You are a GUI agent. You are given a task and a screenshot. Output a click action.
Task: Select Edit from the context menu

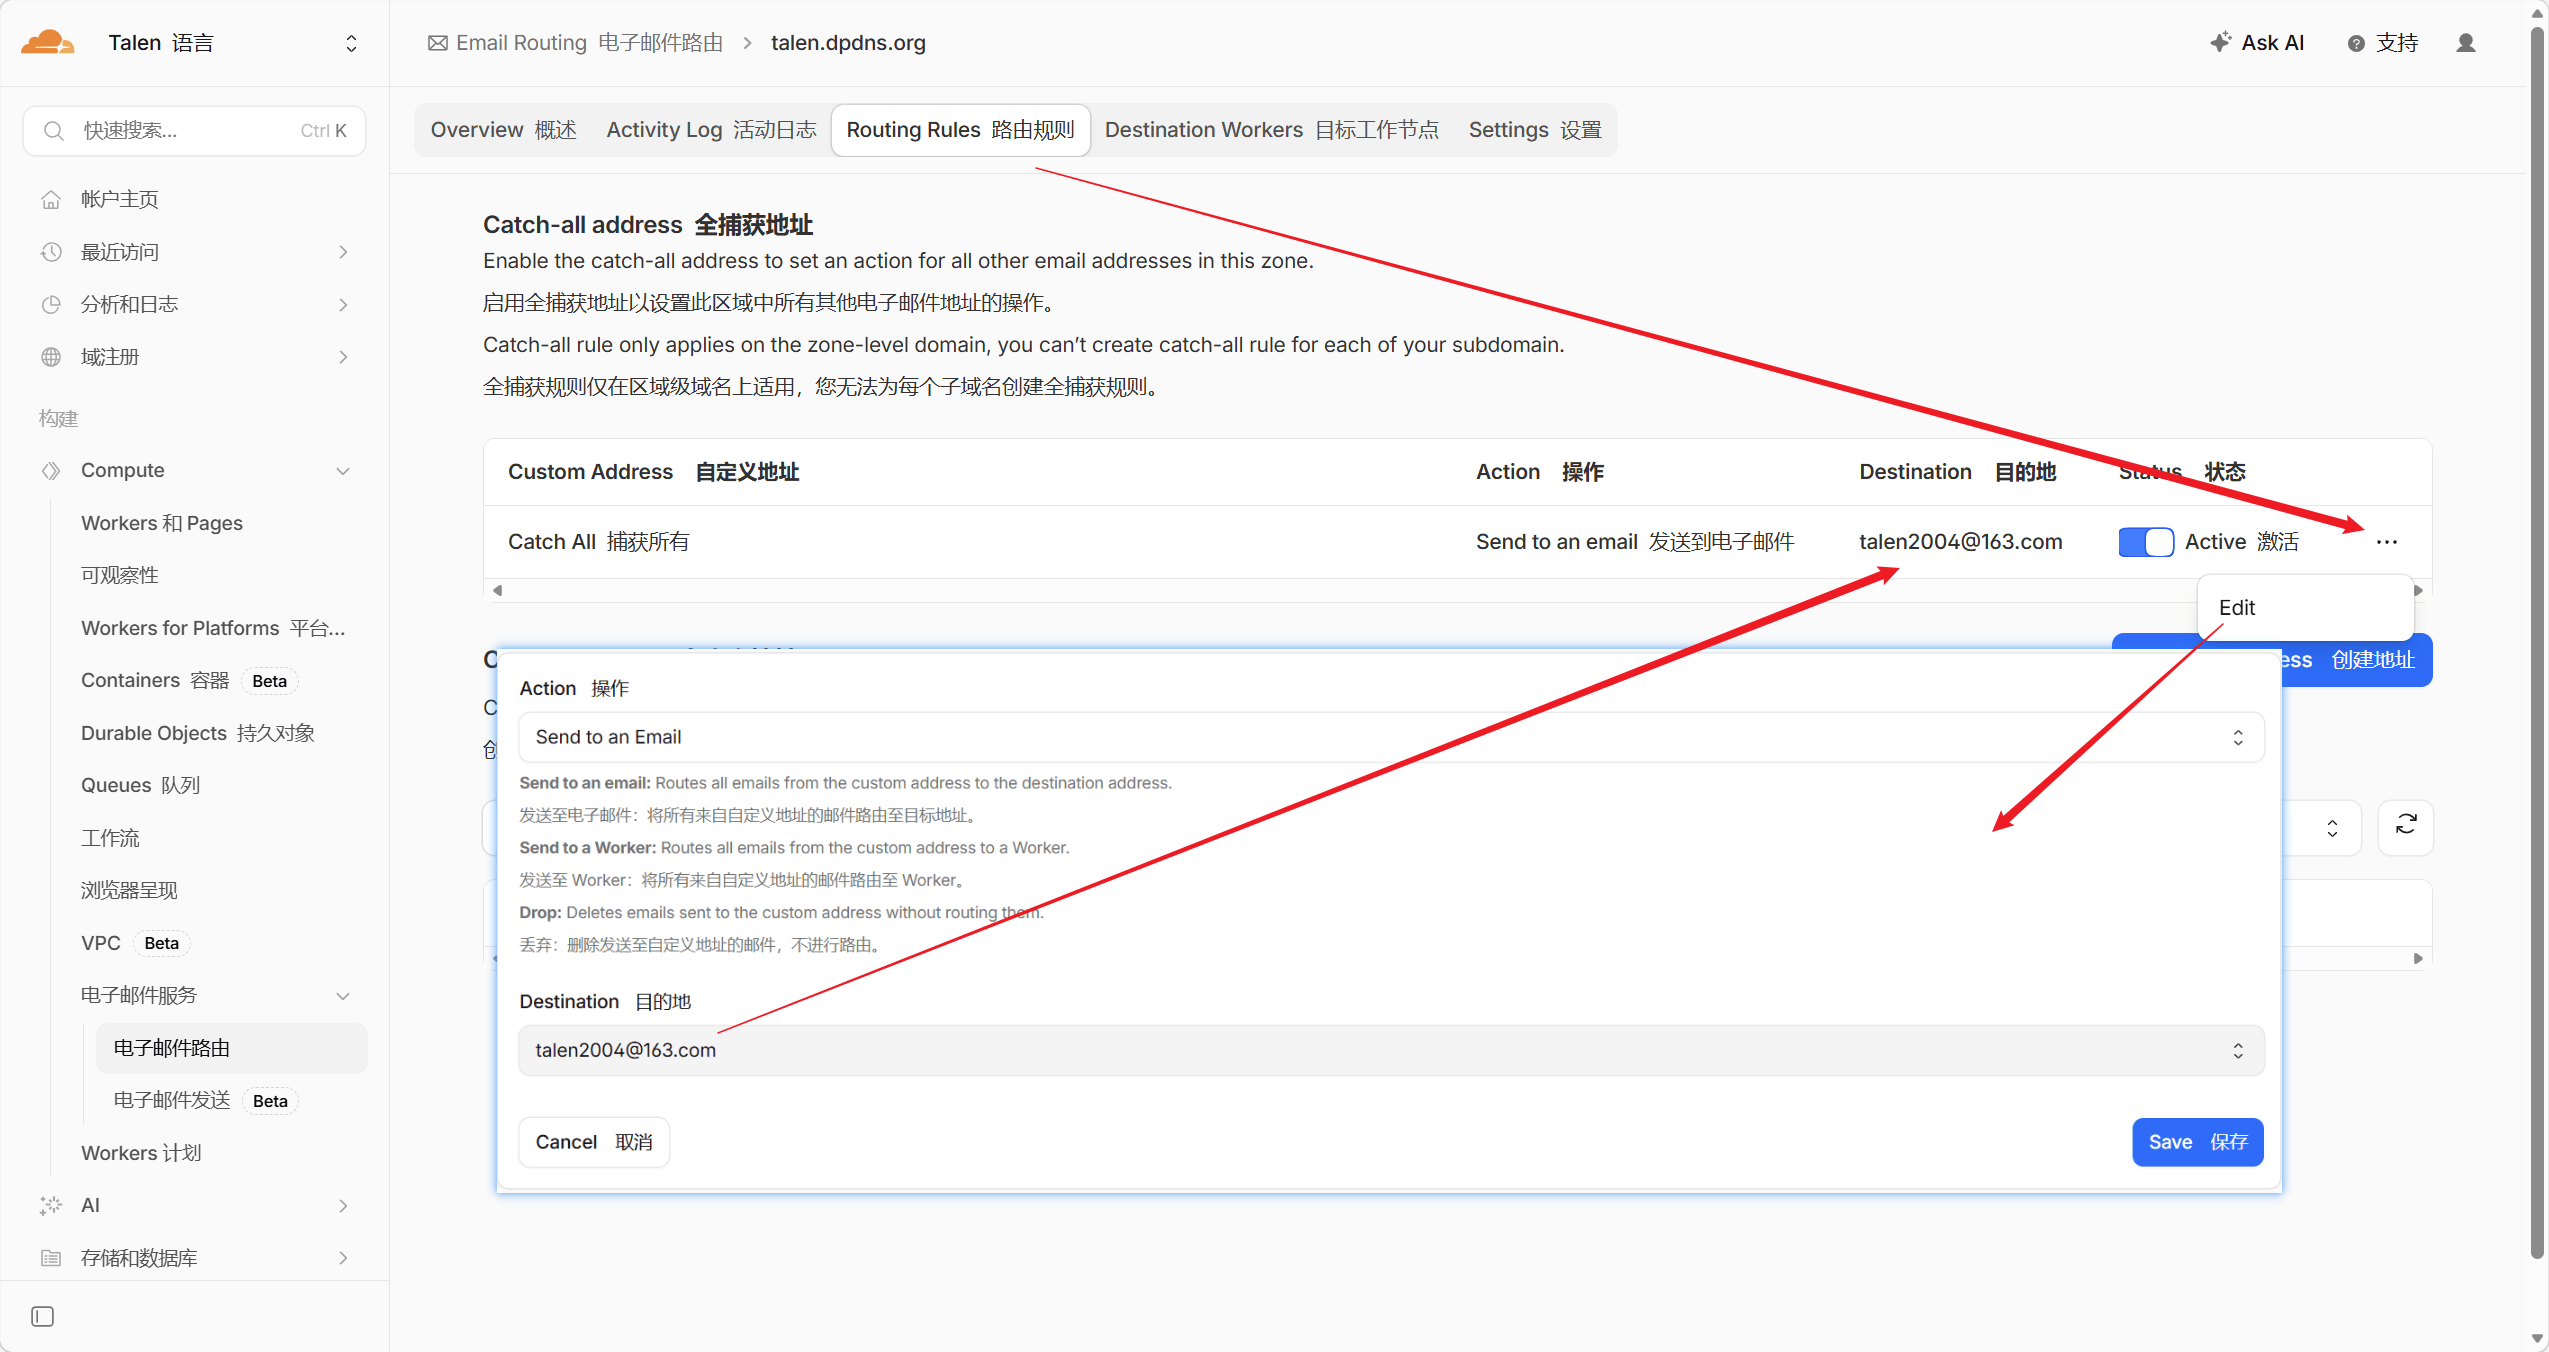(x=2237, y=608)
